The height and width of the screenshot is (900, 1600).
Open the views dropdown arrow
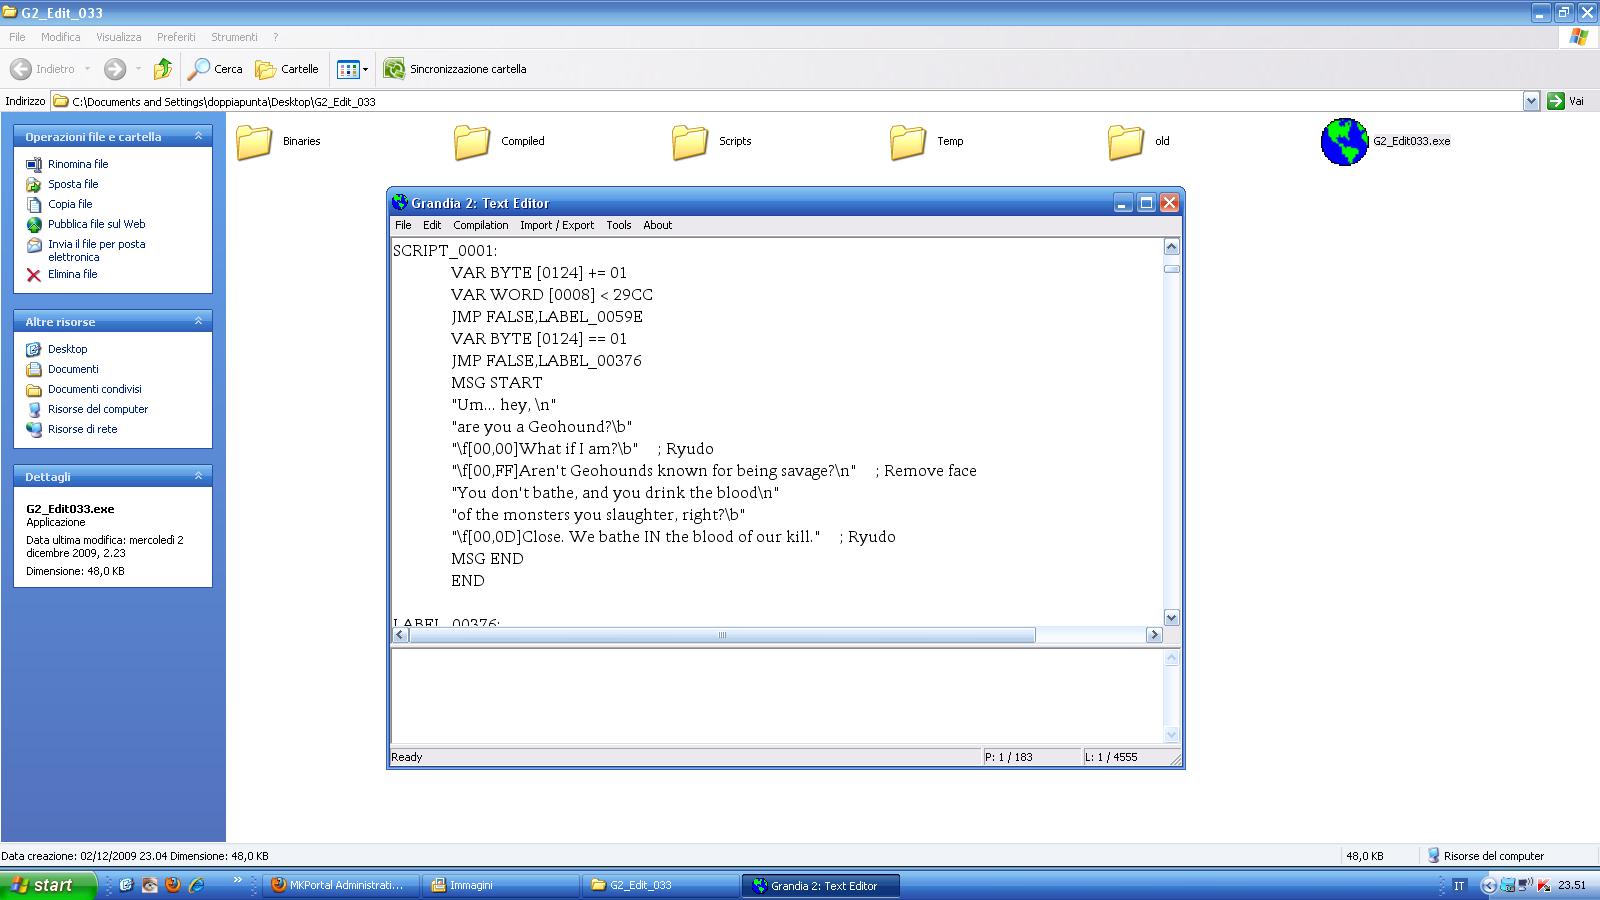tap(365, 69)
